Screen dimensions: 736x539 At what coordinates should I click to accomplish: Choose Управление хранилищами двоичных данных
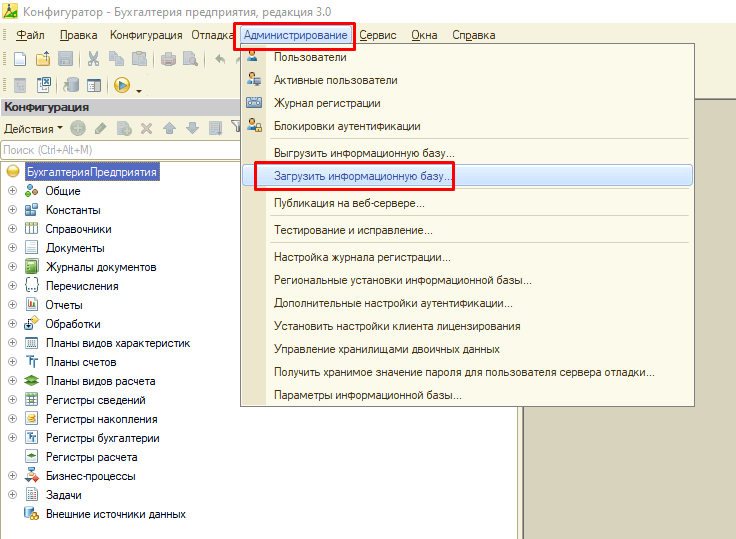pos(468,349)
